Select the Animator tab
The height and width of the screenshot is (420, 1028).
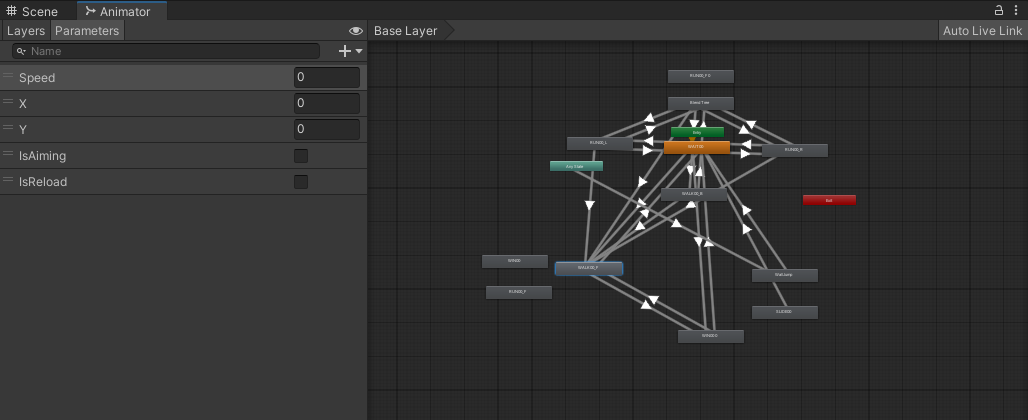tap(122, 11)
